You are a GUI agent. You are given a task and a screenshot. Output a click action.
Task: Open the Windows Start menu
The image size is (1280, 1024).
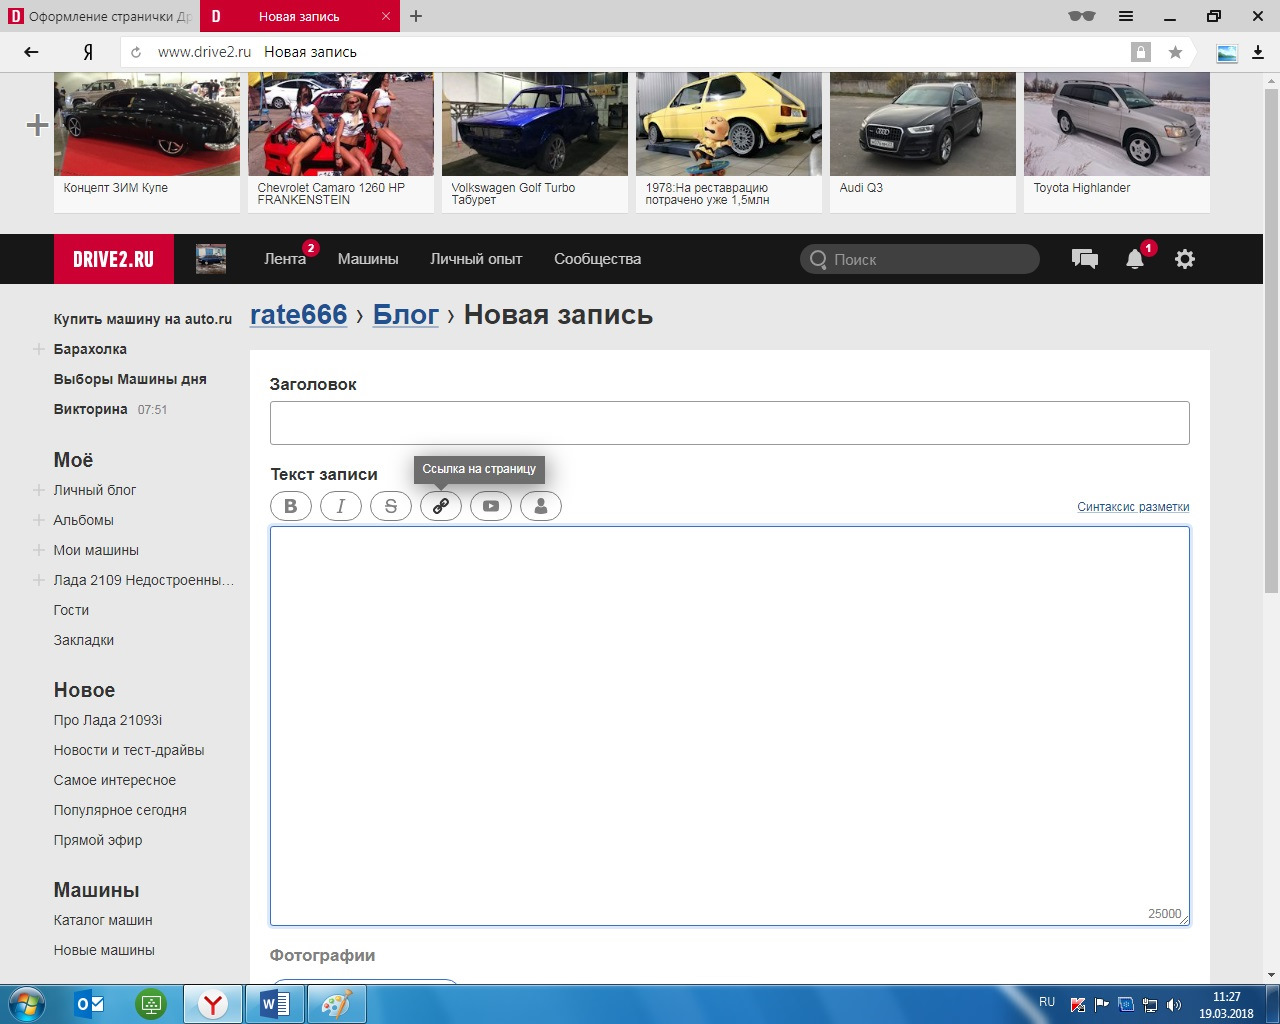point(26,1003)
